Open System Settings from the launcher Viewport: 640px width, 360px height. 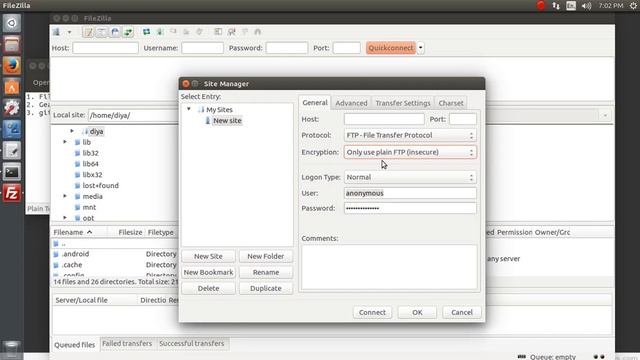(11, 108)
